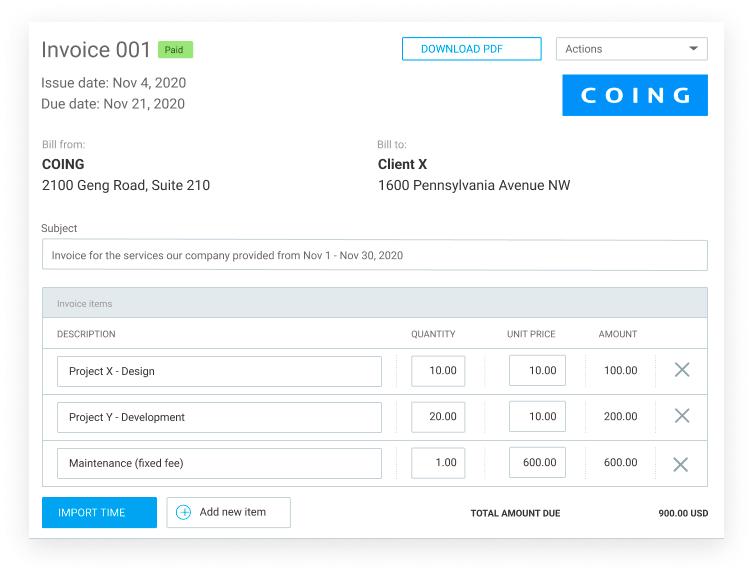
Task: Click the Maintenance quantity field showing 1.00
Action: [438, 463]
